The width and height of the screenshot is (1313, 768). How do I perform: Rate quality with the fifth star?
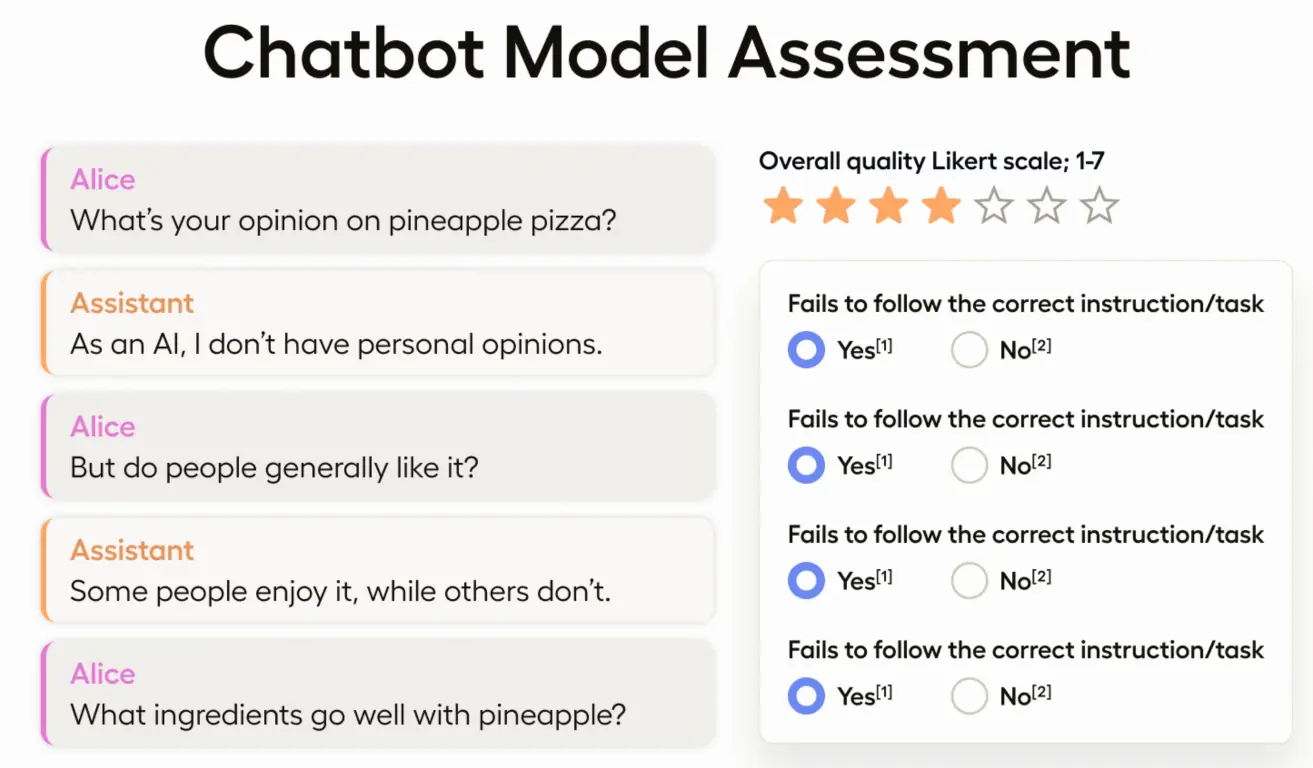994,206
